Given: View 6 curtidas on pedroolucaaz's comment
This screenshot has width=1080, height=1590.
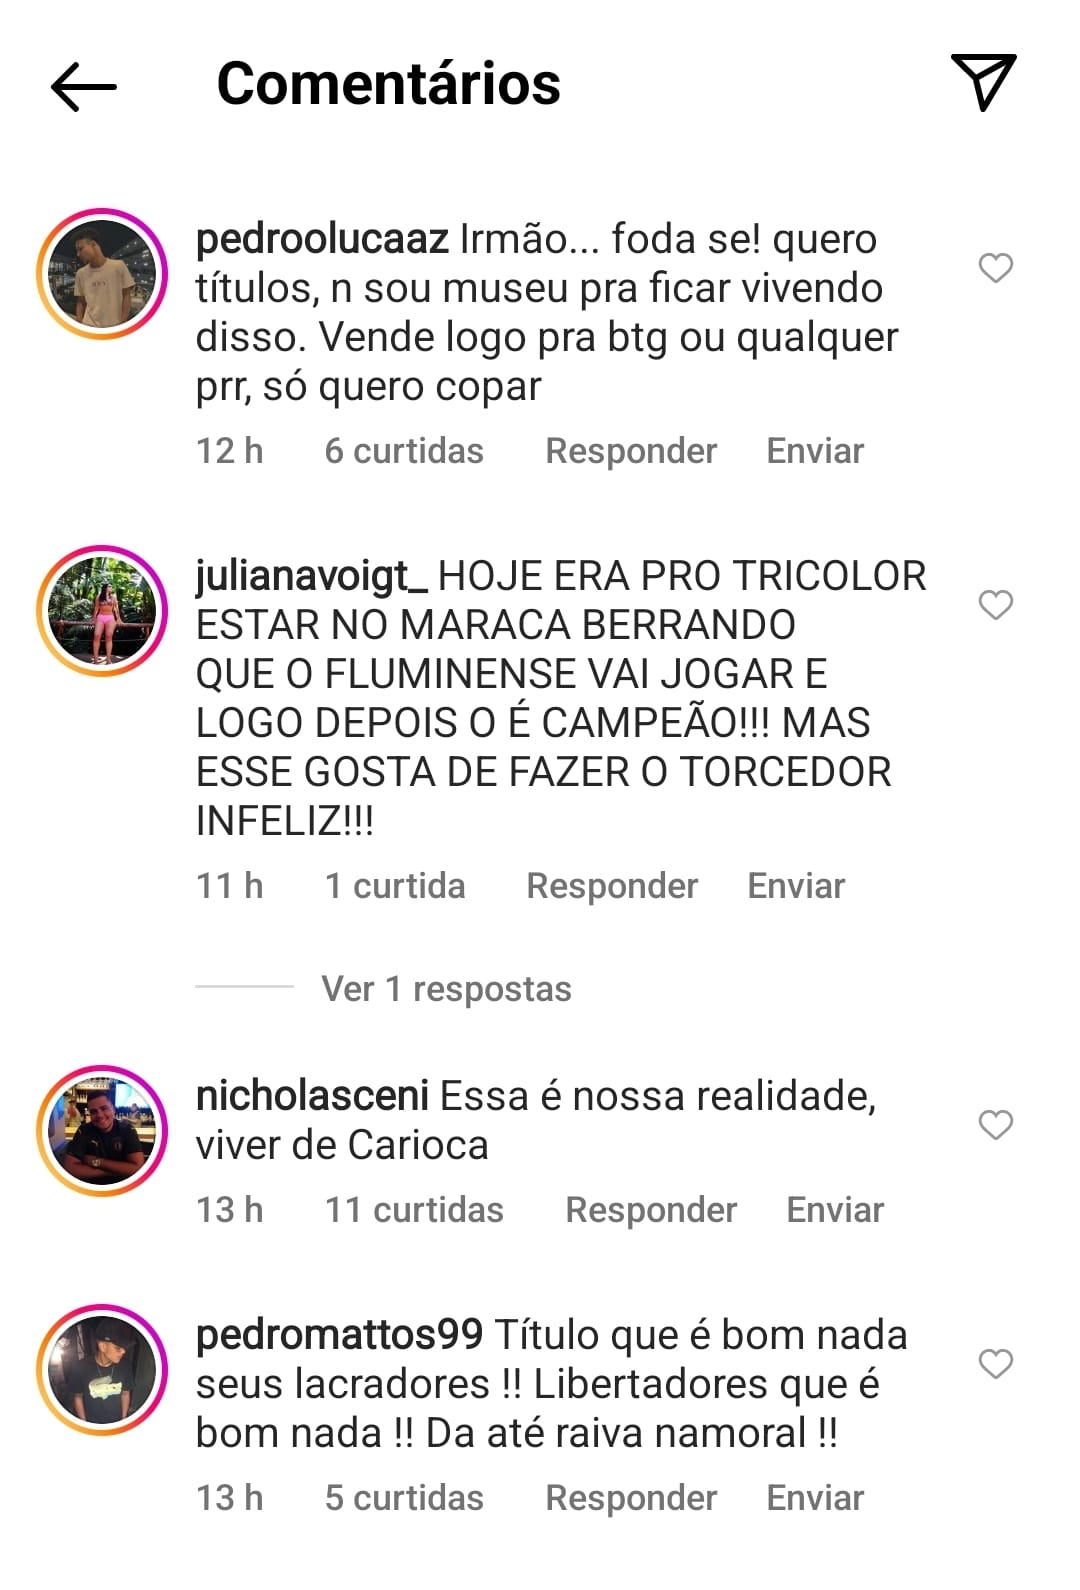Looking at the screenshot, I should (404, 451).
